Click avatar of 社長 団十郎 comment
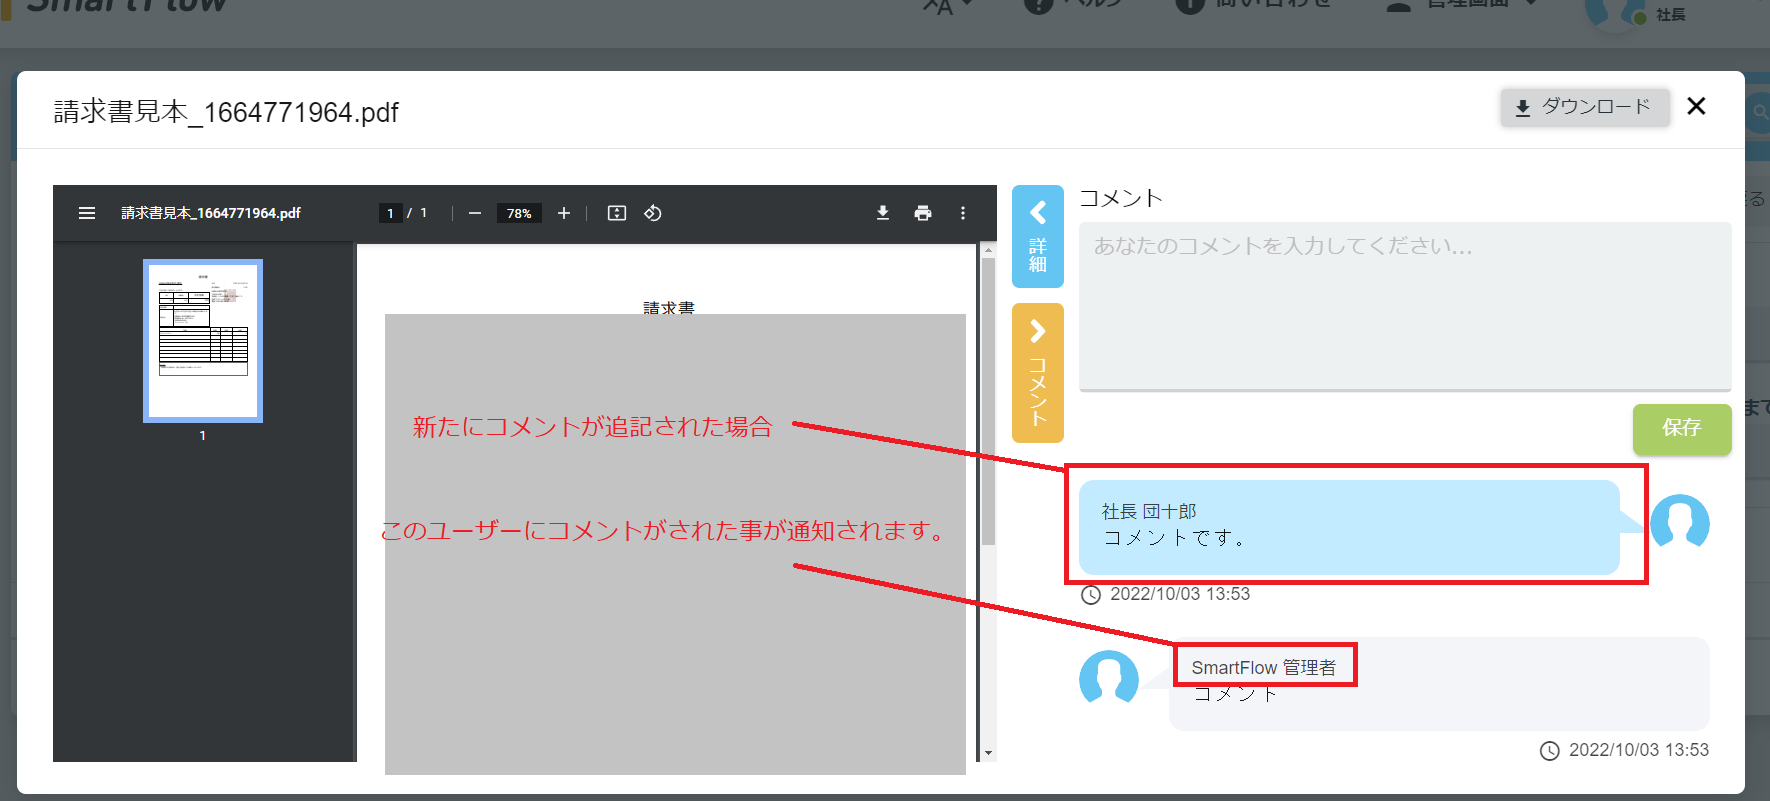 pyautogui.click(x=1679, y=523)
